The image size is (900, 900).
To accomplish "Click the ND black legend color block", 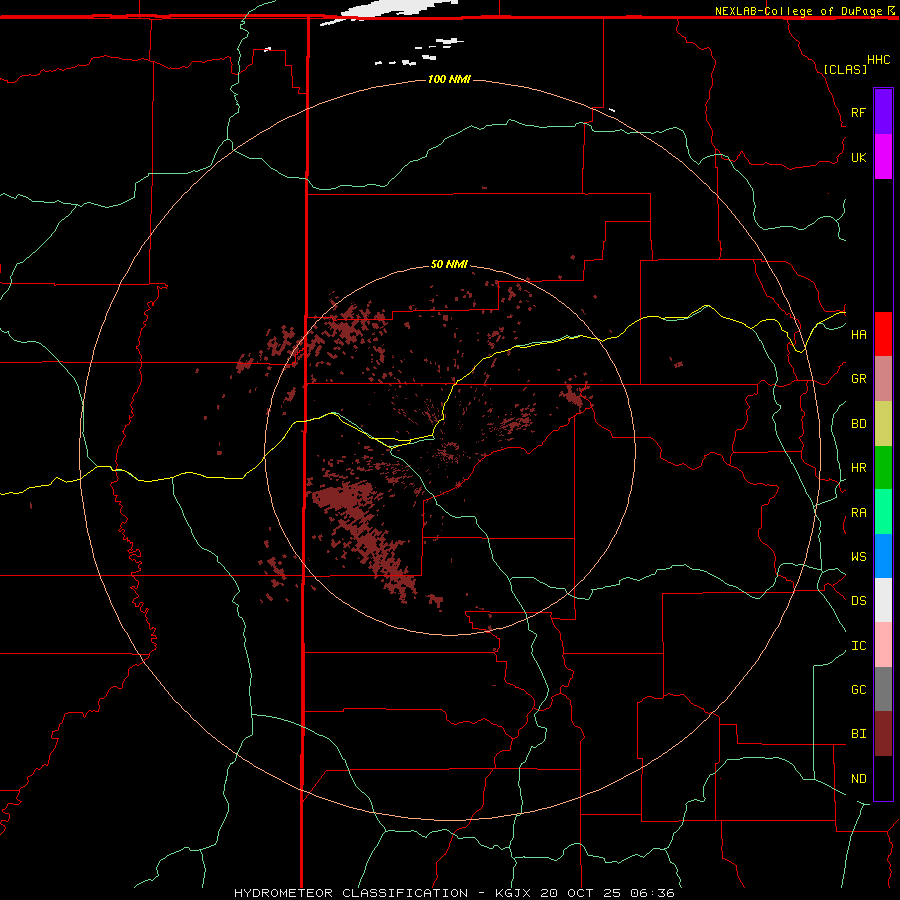I will (x=883, y=778).
